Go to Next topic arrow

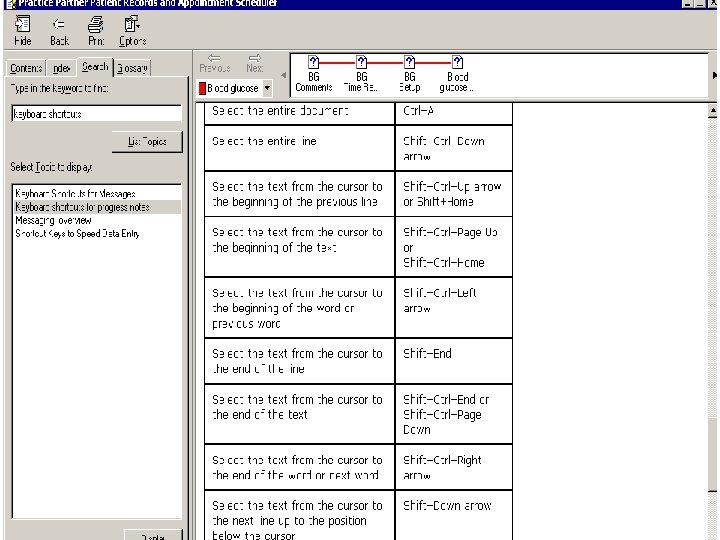255,63
